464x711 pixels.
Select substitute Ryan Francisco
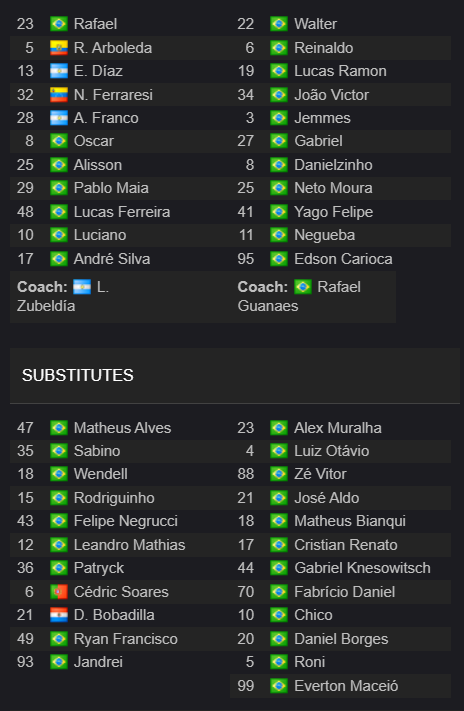click(126, 638)
